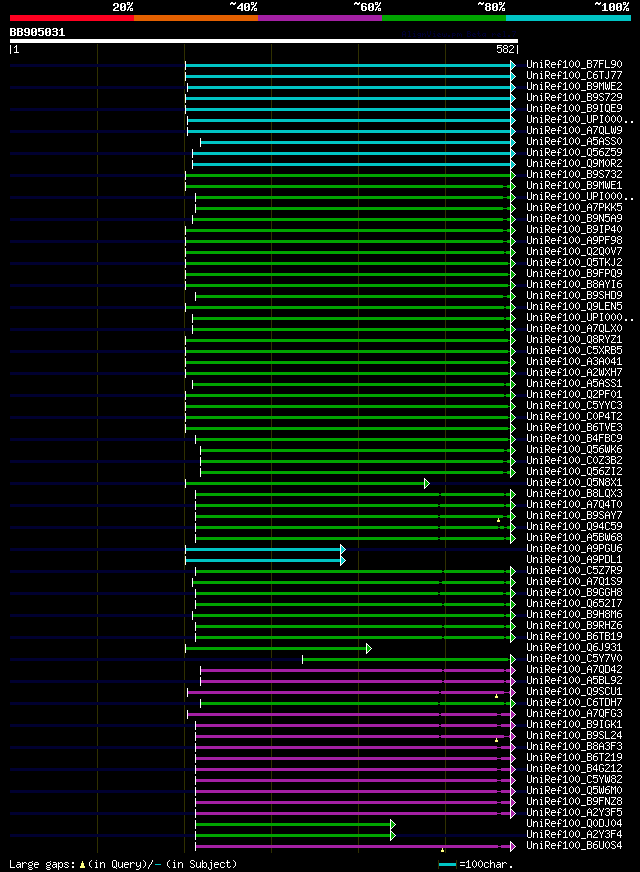The width and height of the screenshot is (640, 872).
Task: Open hit UniRef100_B9FNZ8
Action: point(574,802)
